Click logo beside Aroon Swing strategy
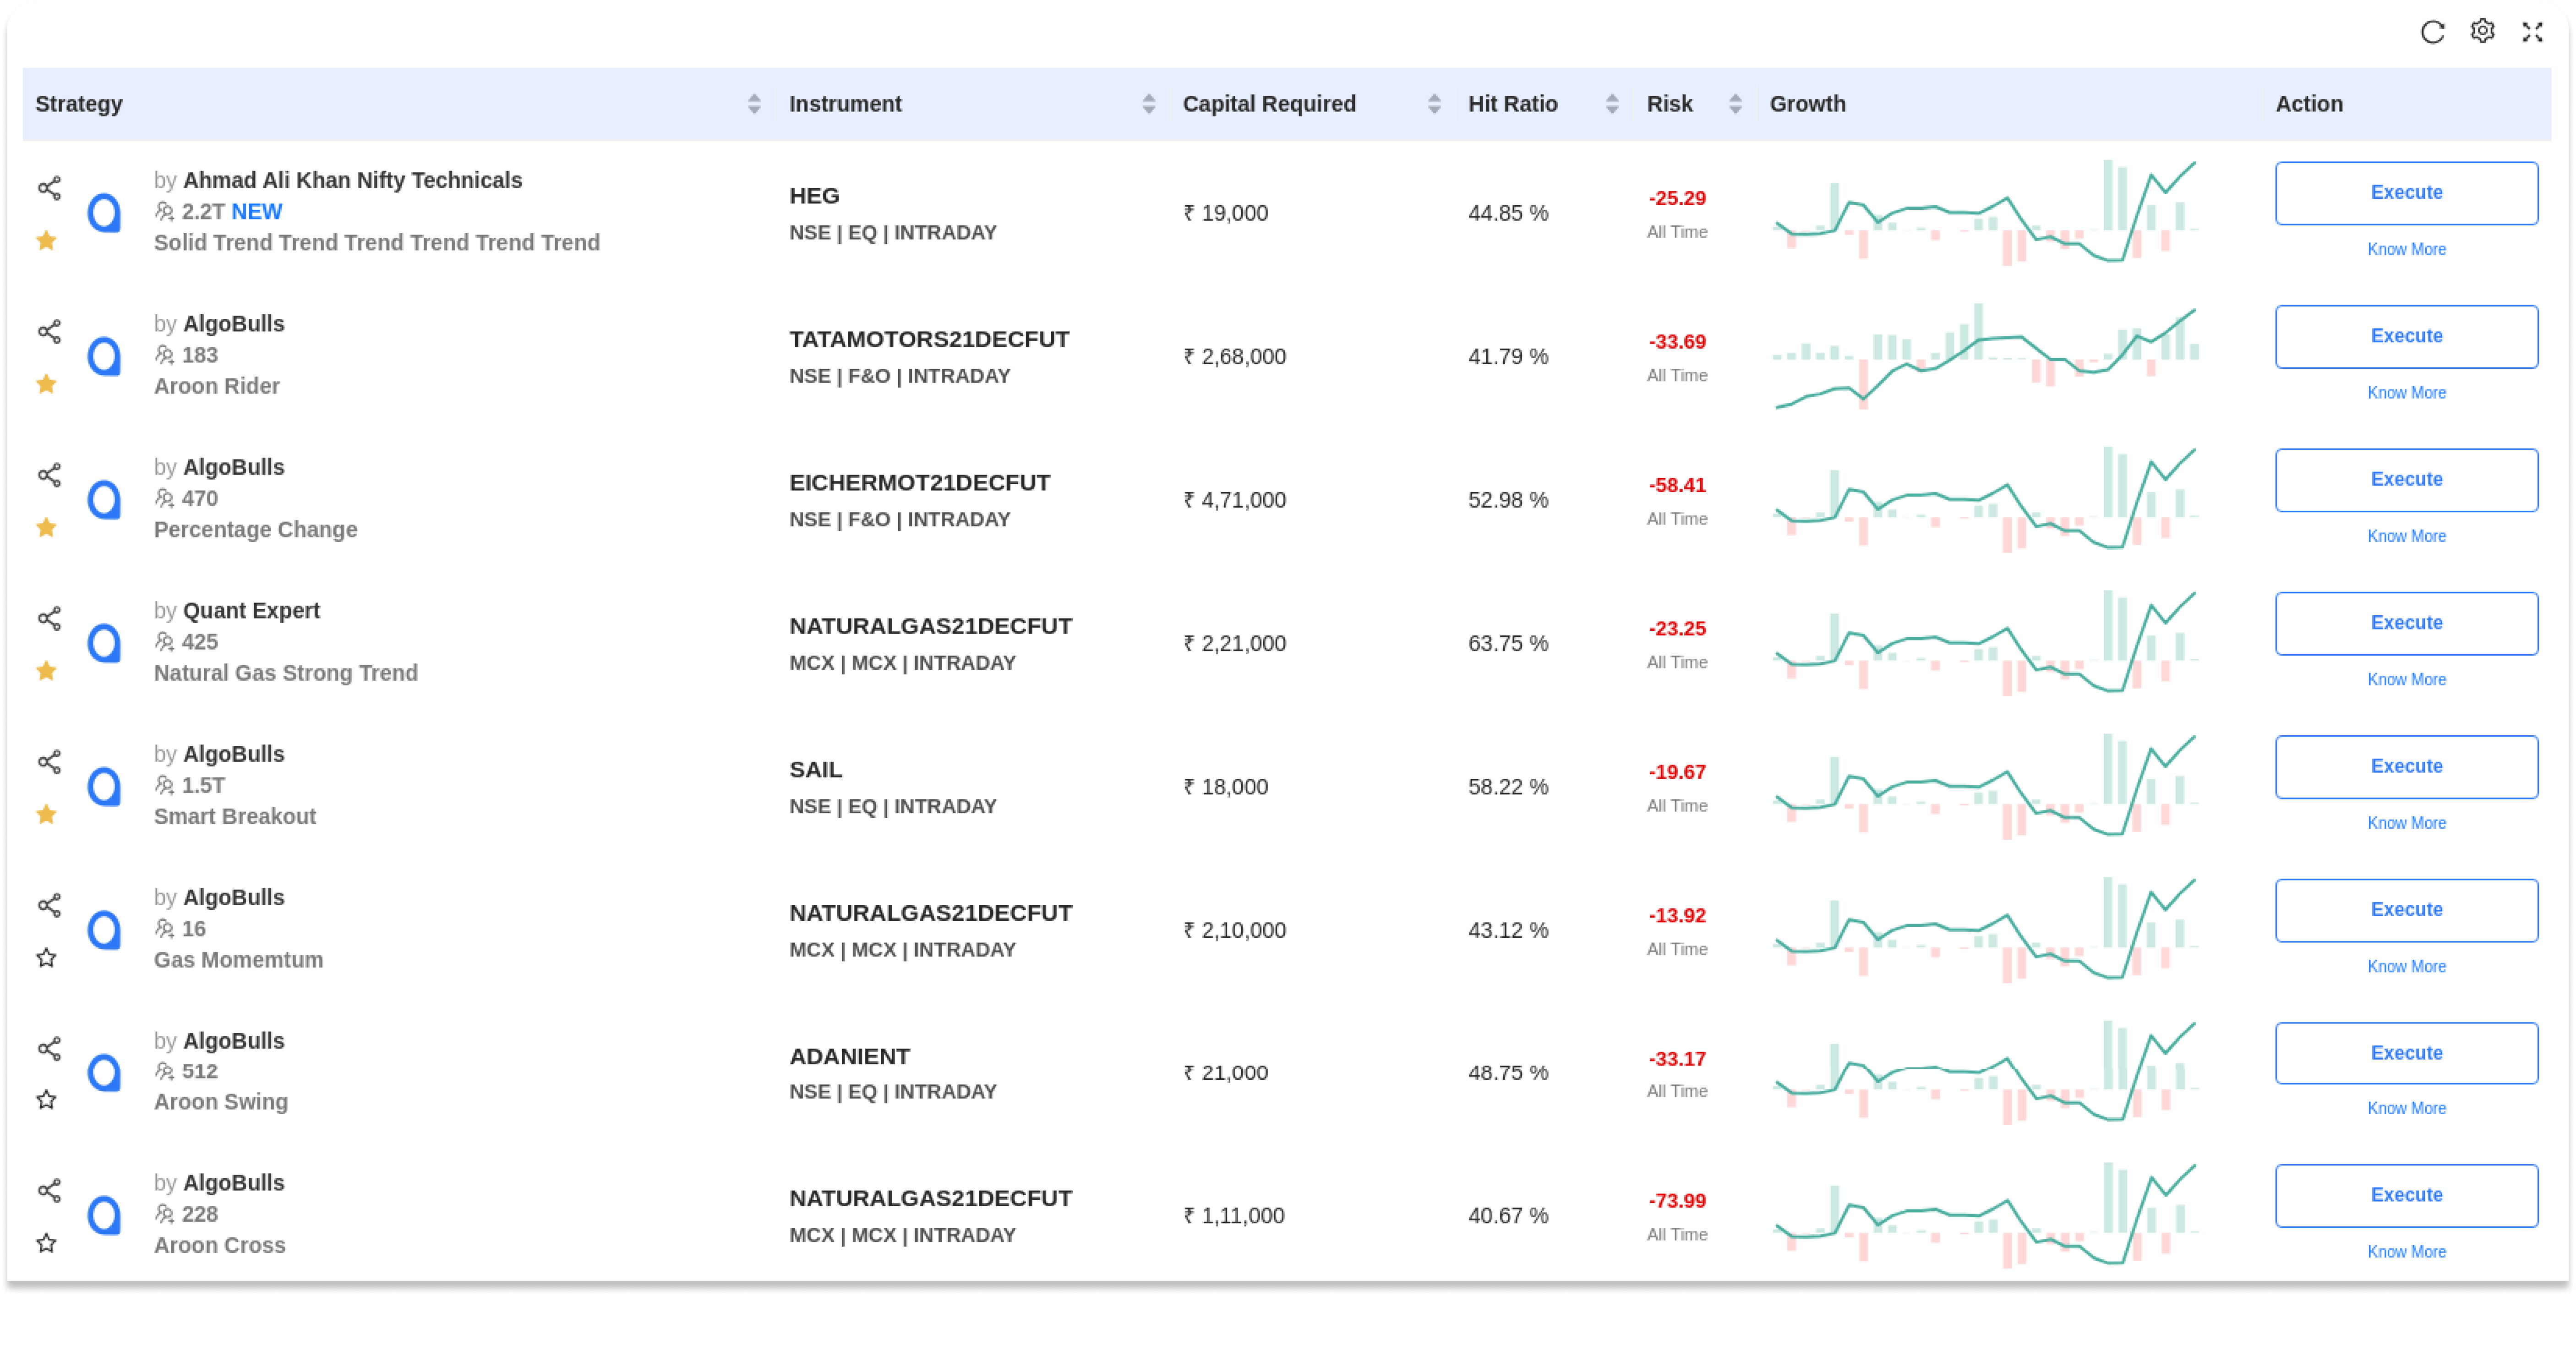 coord(104,1072)
